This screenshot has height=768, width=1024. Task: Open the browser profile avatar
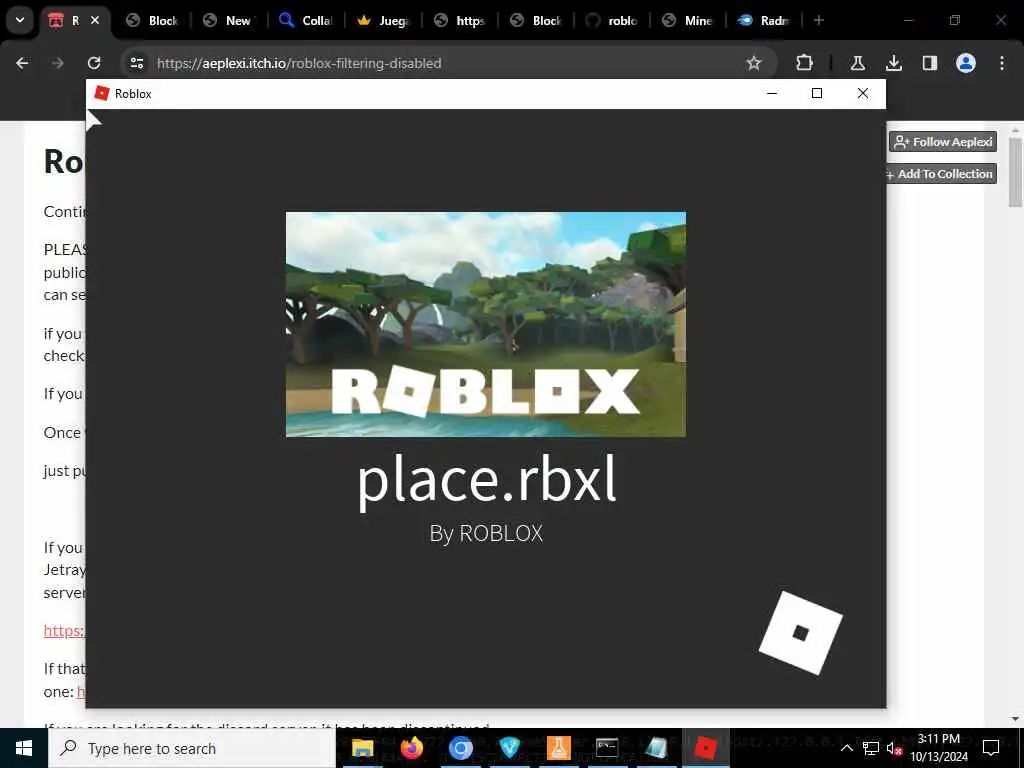coord(965,63)
